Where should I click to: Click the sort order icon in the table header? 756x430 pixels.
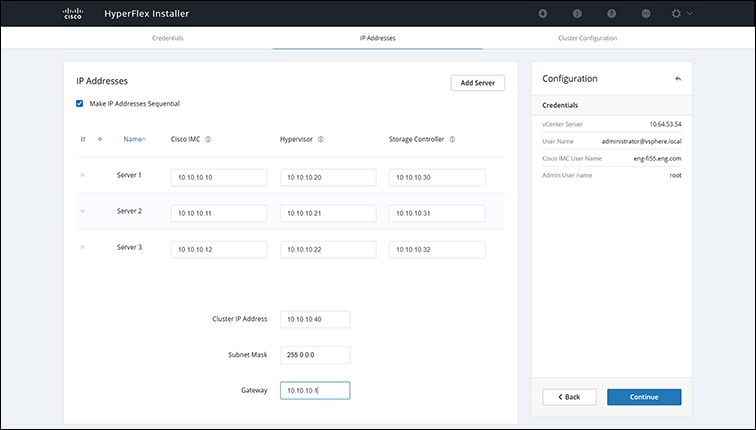tap(83, 139)
